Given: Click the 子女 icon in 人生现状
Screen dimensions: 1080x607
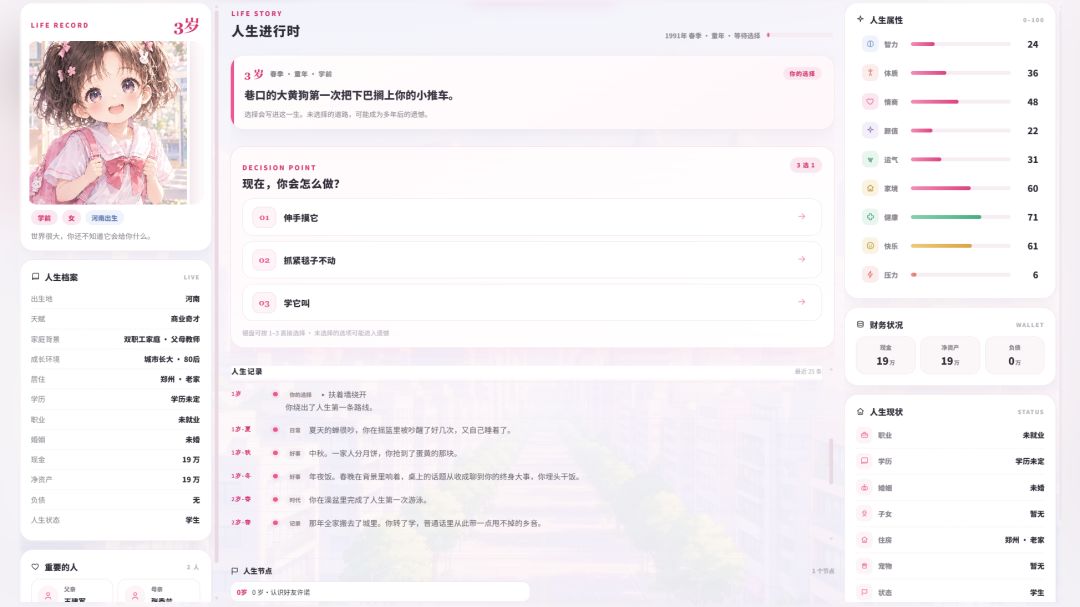Looking at the screenshot, I should 864,514.
